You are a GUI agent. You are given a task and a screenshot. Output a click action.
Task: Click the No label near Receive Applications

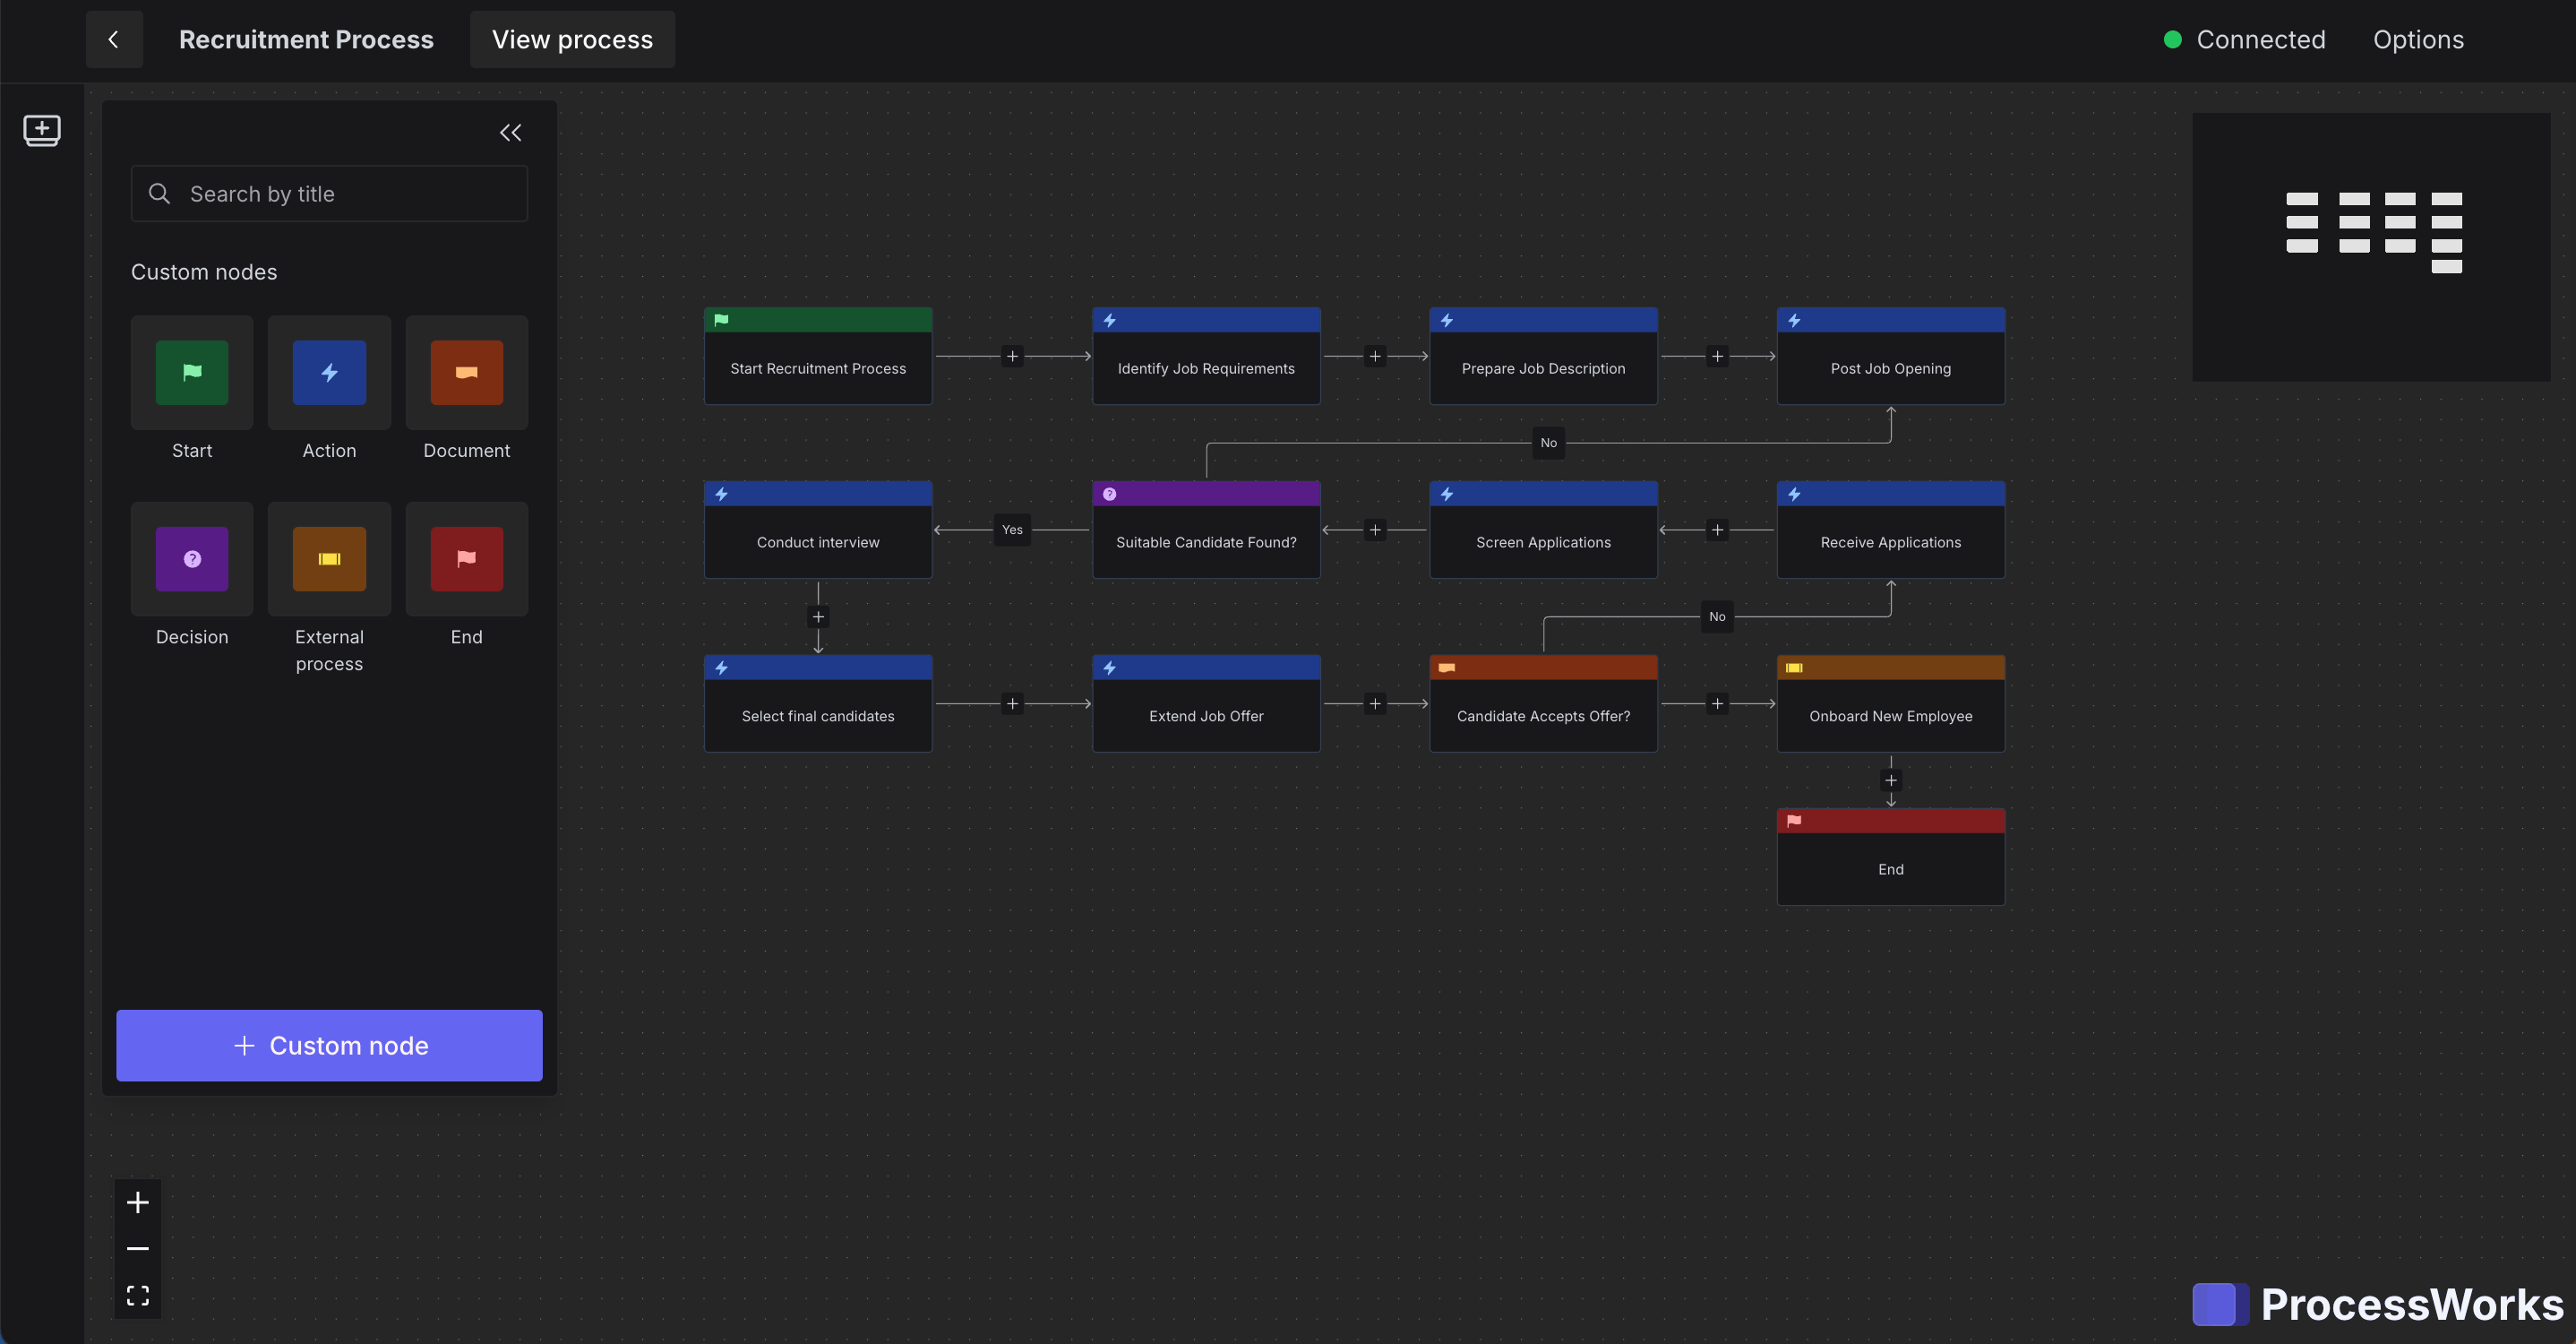[1717, 617]
